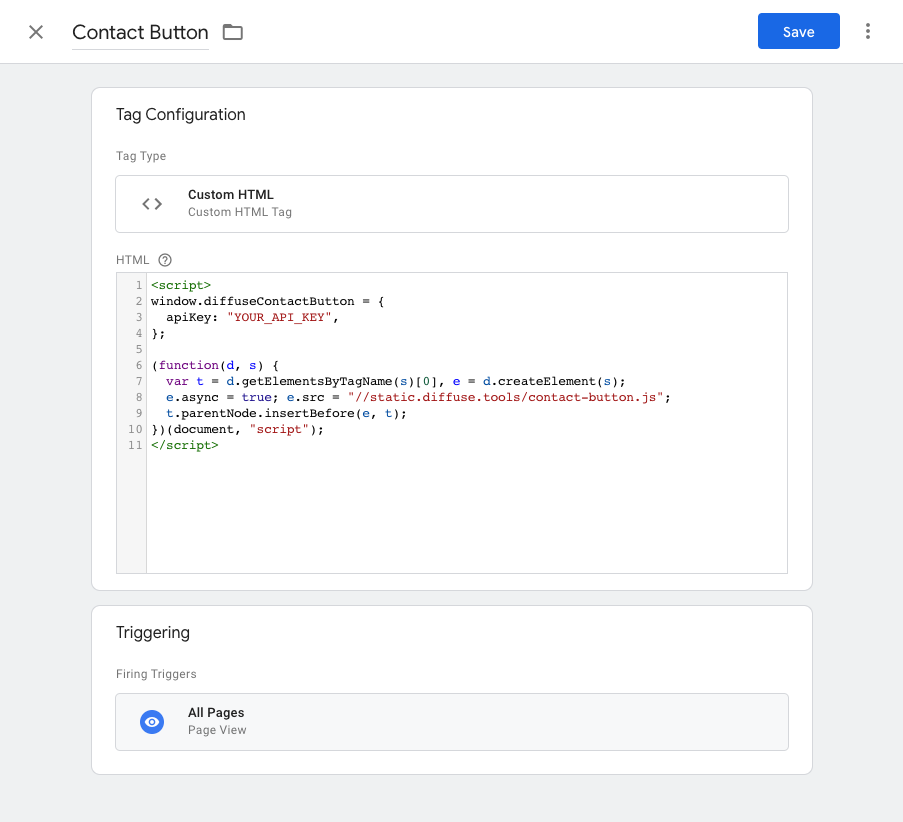Click the Page View trigger subtitle
The image size is (903, 822).
[217, 730]
